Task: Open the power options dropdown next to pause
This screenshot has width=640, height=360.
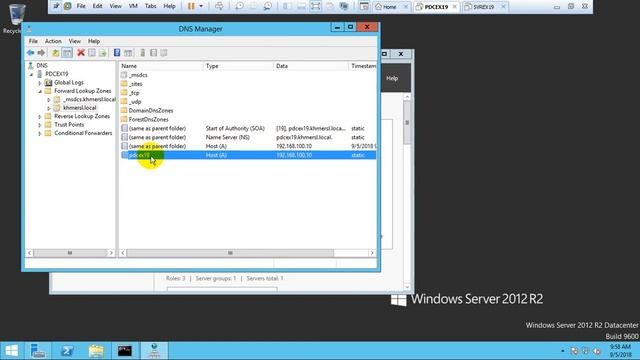Action: (201, 6)
